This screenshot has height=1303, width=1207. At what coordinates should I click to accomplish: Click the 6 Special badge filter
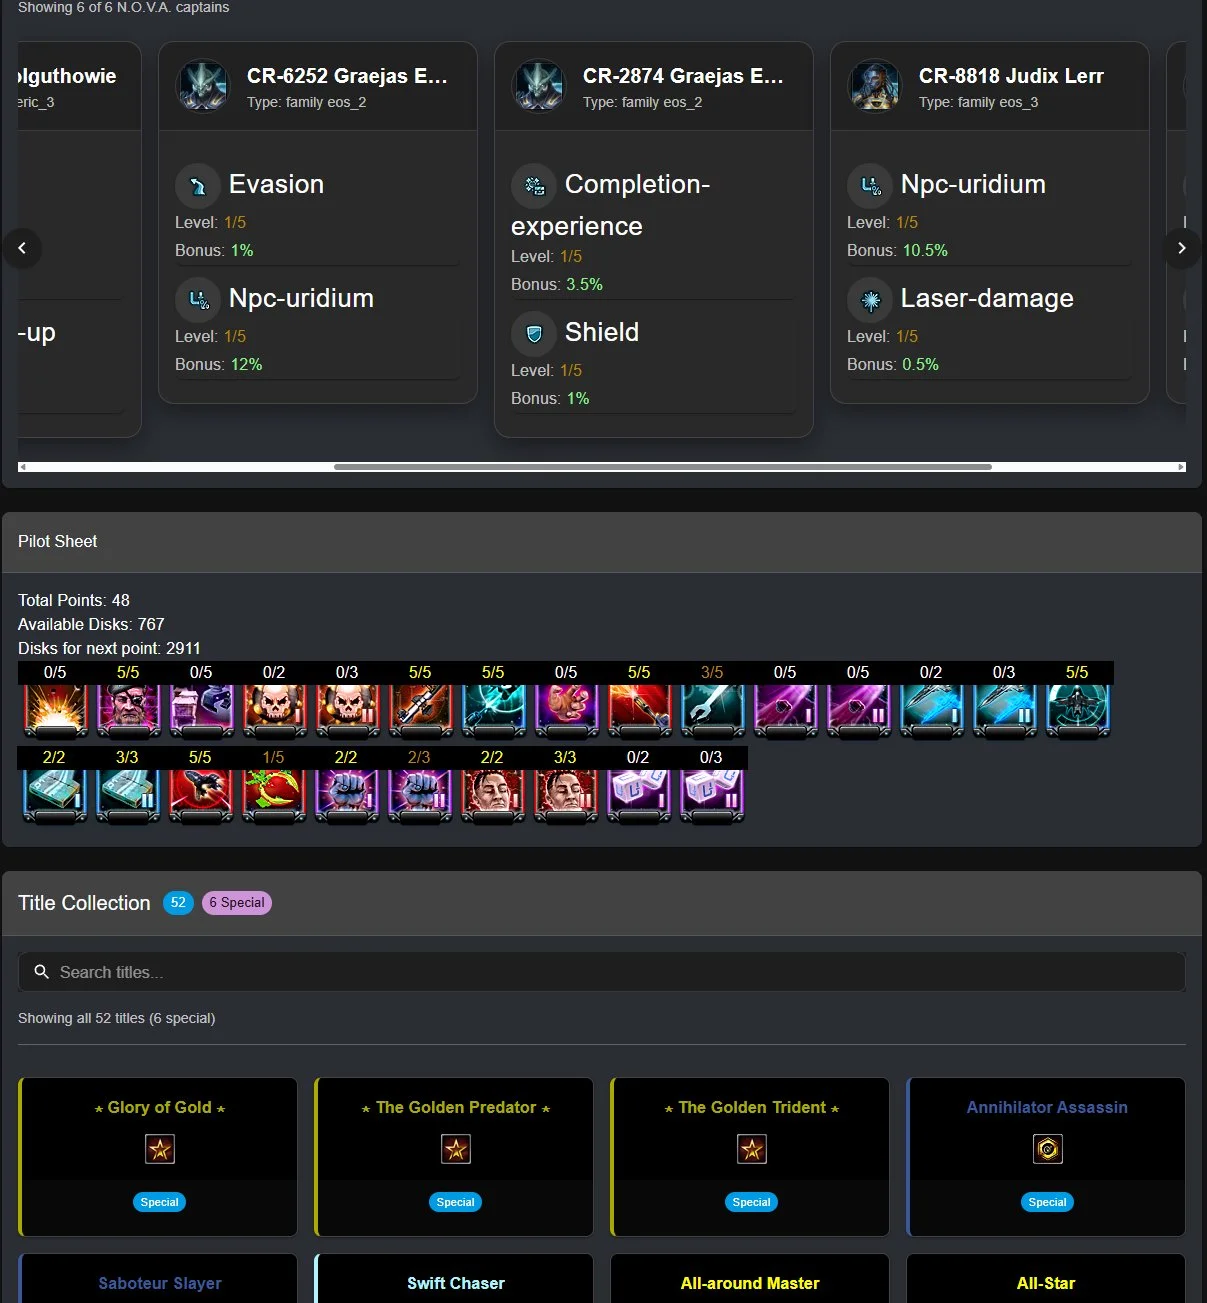[x=237, y=903]
